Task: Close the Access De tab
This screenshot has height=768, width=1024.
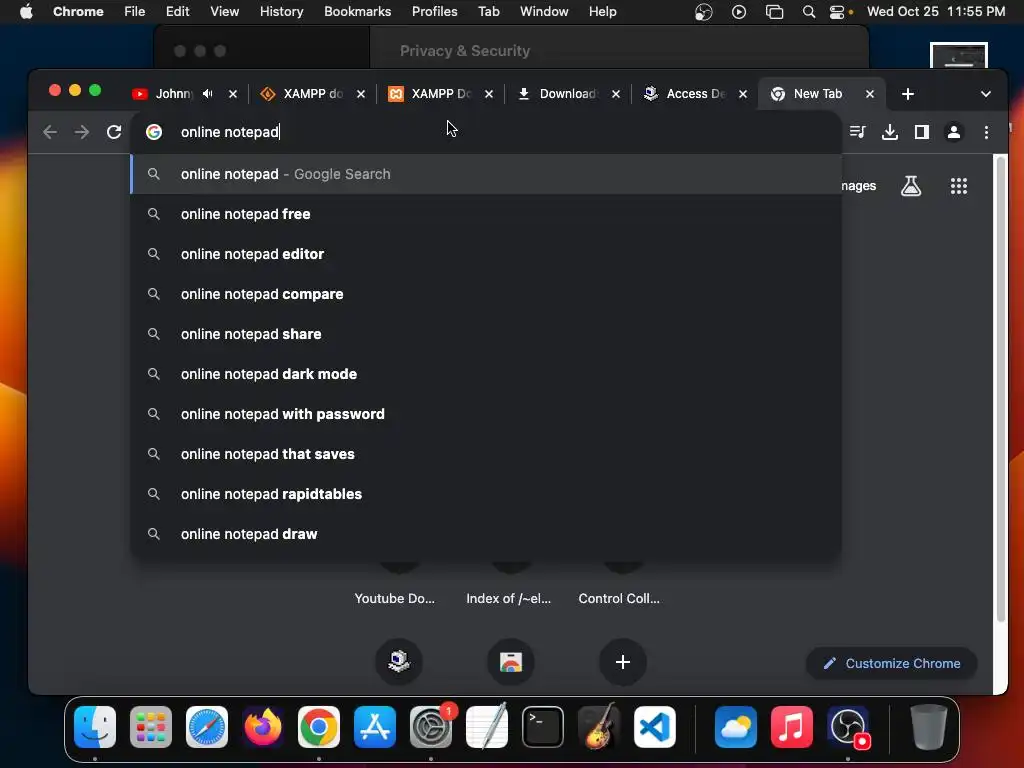Action: [x=743, y=94]
